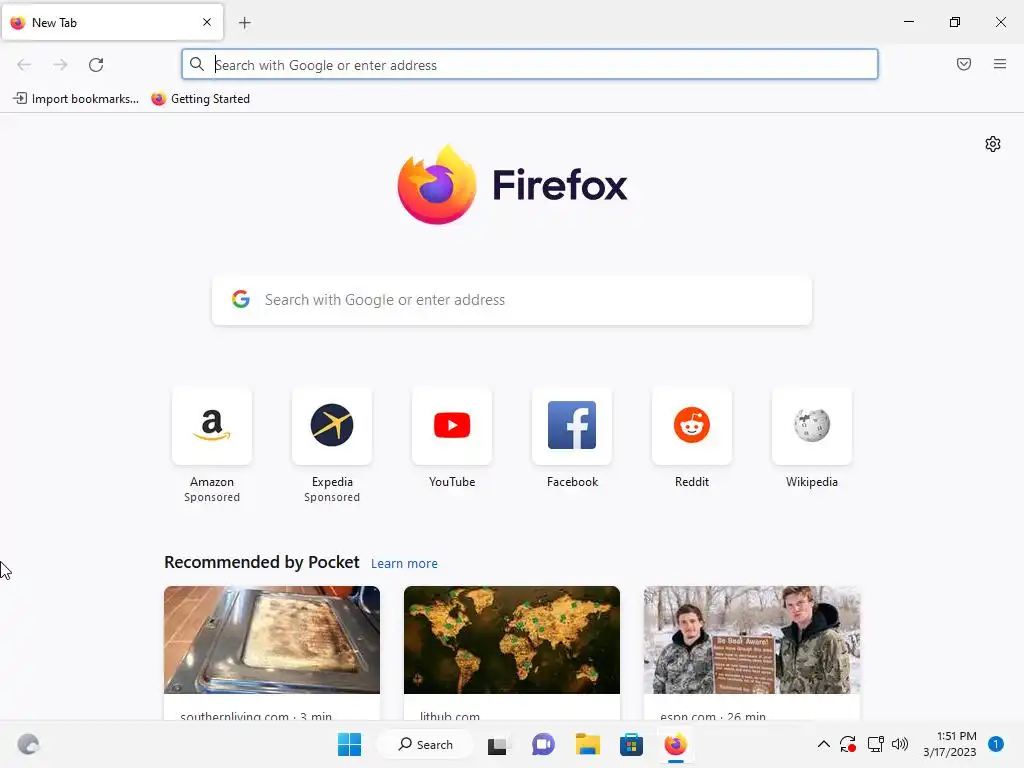This screenshot has width=1024, height=768.
Task: Open Microsoft Store from taskbar
Action: click(x=632, y=744)
